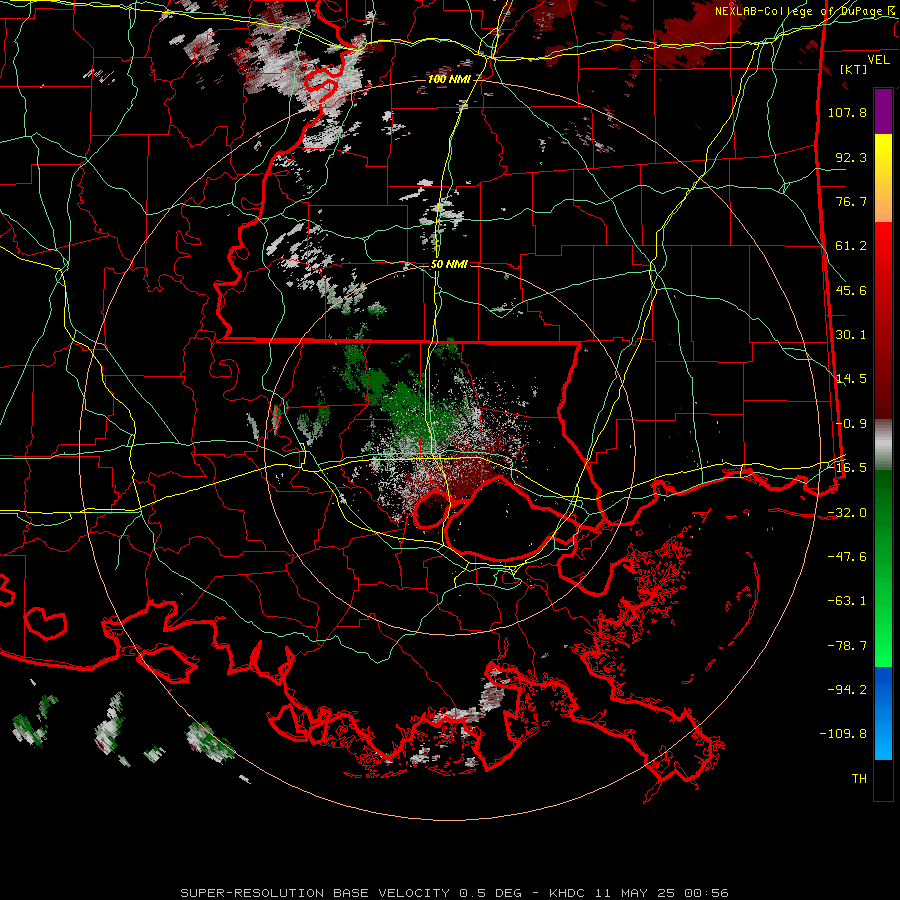Click the 76.7 velocity scale value
The height and width of the screenshot is (900, 900).
(851, 201)
